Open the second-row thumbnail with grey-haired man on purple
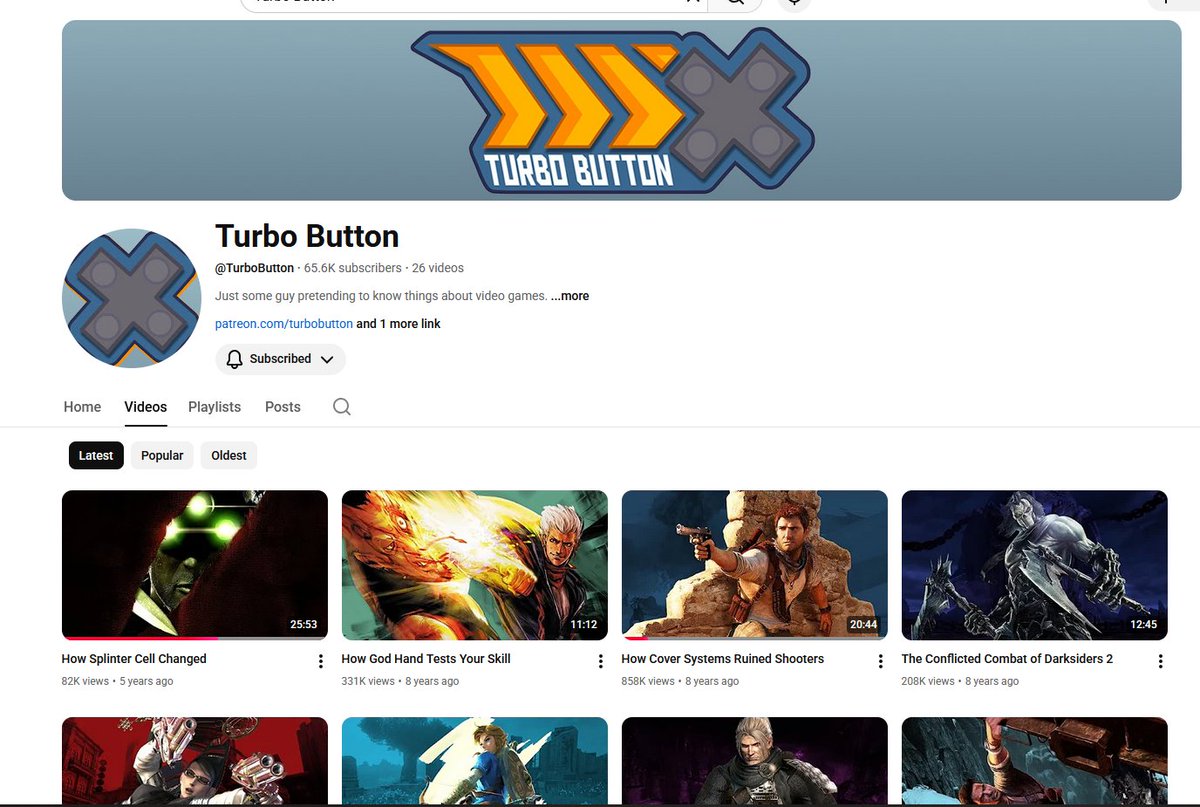 pos(755,760)
